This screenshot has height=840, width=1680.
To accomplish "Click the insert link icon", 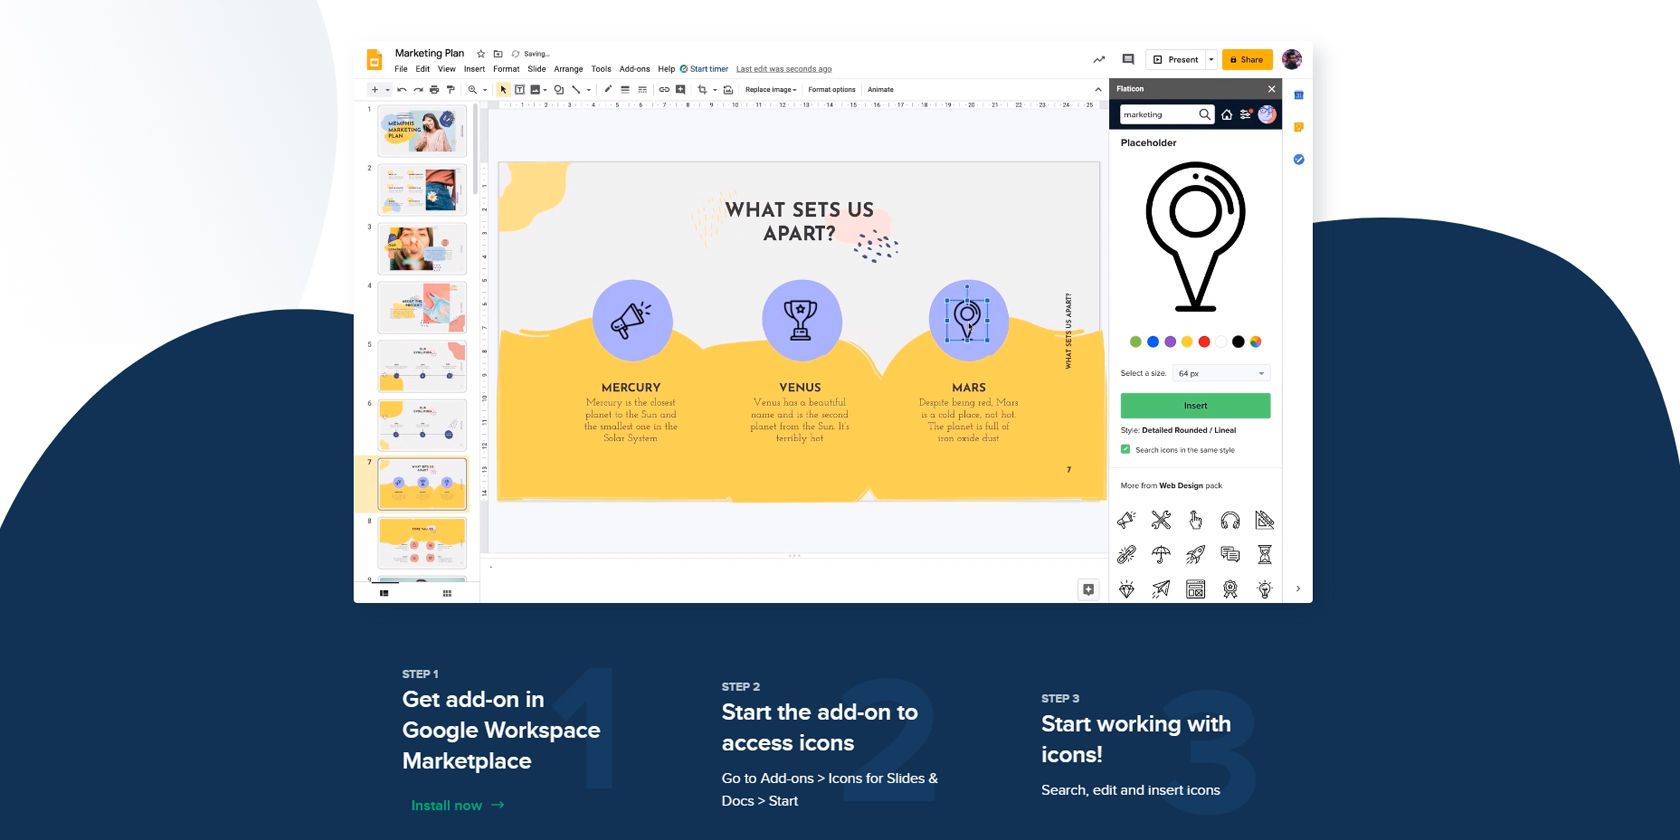I will point(664,90).
